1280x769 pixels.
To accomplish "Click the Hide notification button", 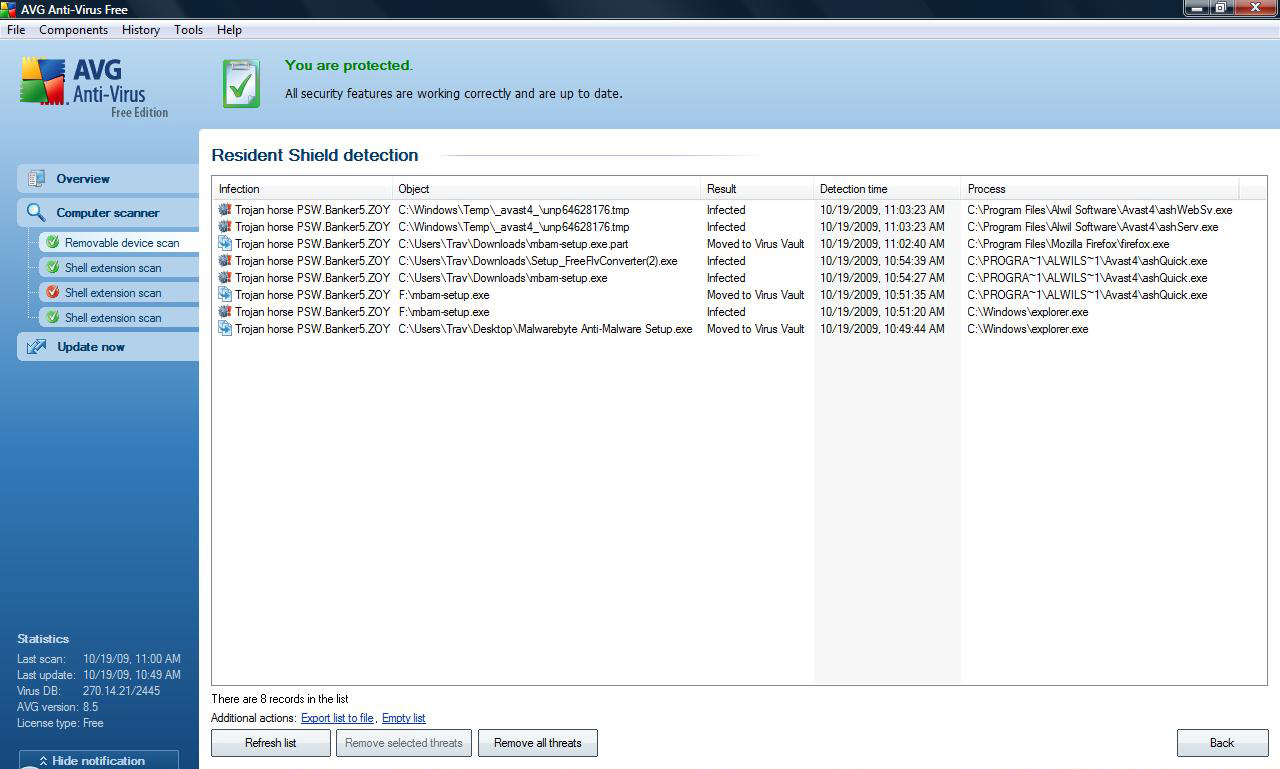I will coord(99,760).
